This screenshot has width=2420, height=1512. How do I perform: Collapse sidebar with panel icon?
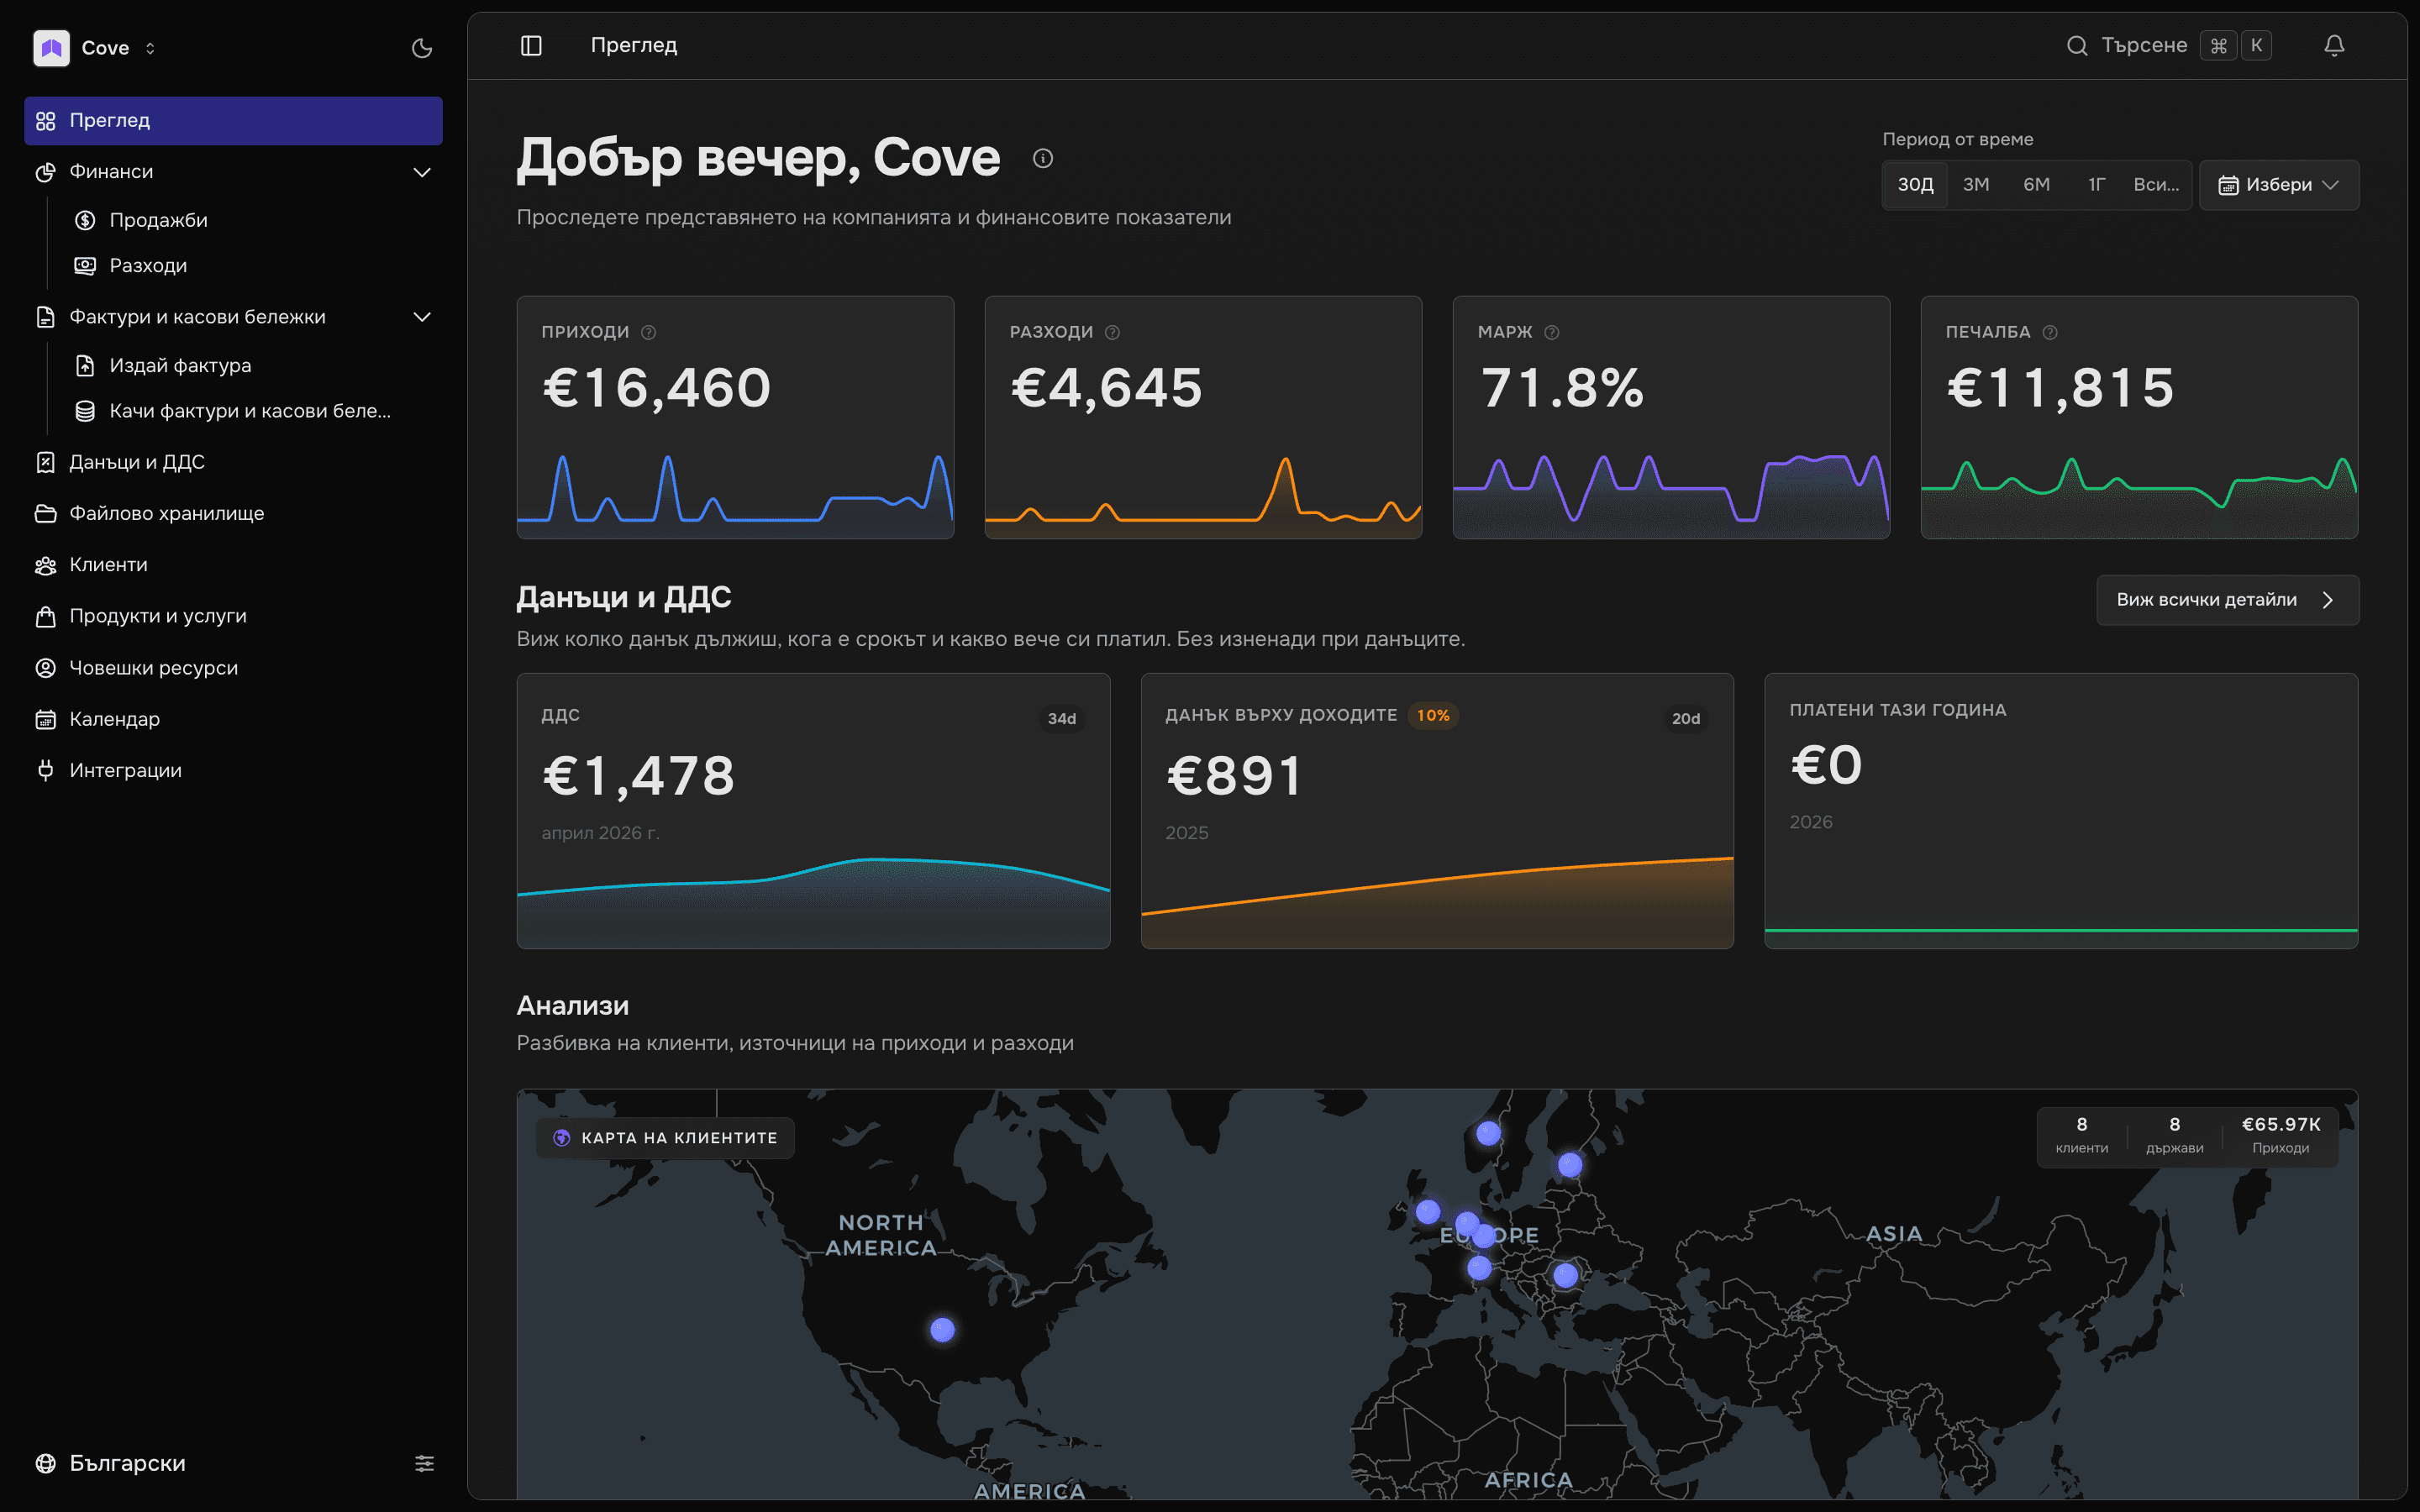pyautogui.click(x=531, y=45)
